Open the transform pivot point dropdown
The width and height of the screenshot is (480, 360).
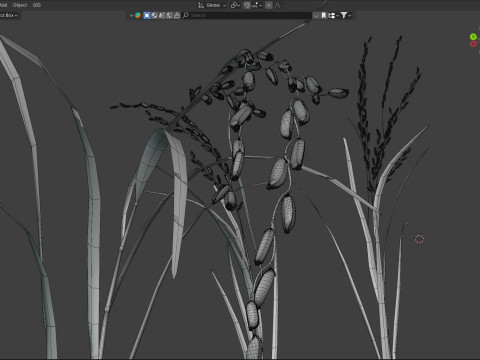(x=235, y=5)
